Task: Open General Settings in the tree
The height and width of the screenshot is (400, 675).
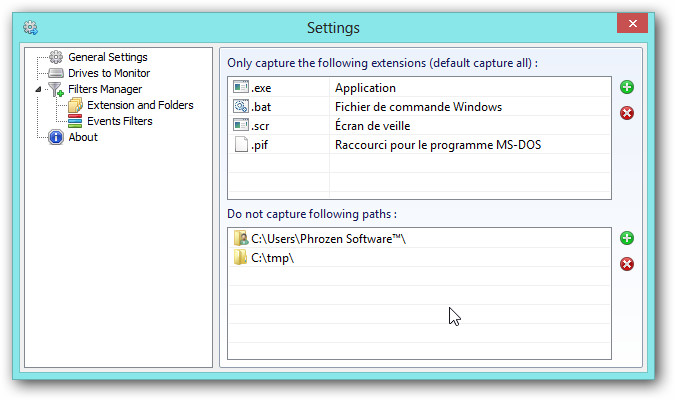Action: [107, 57]
